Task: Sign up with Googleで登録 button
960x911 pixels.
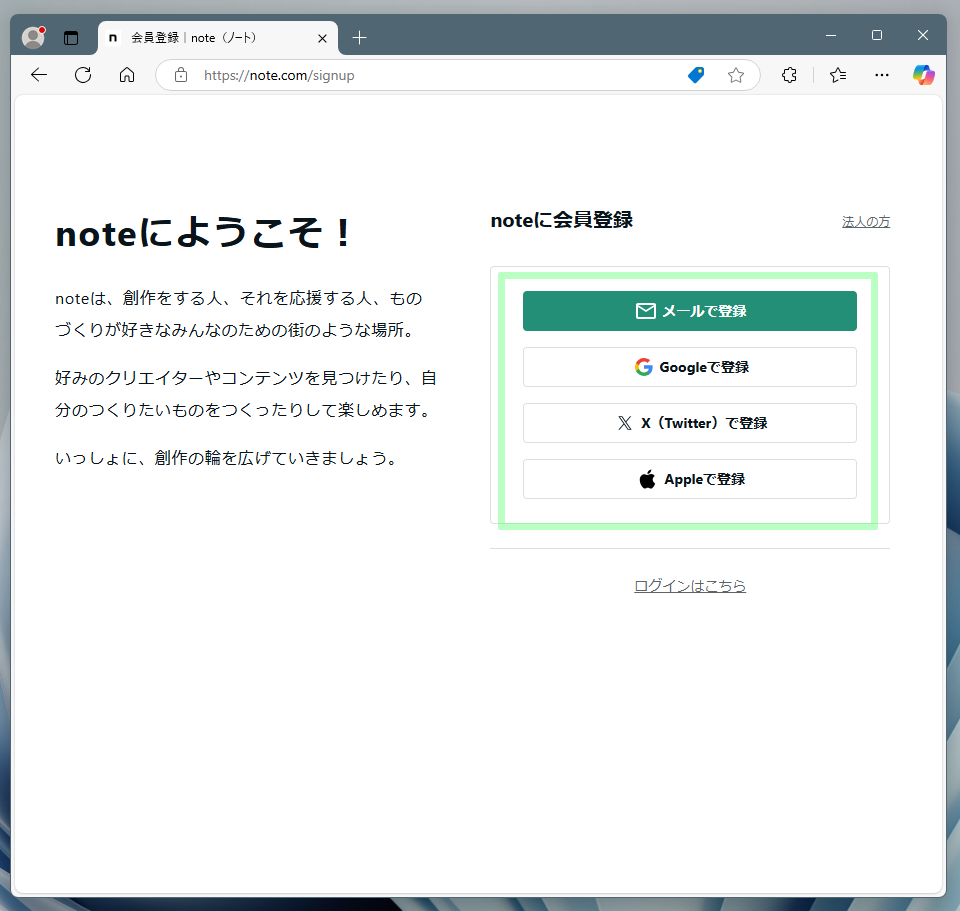Action: point(689,367)
